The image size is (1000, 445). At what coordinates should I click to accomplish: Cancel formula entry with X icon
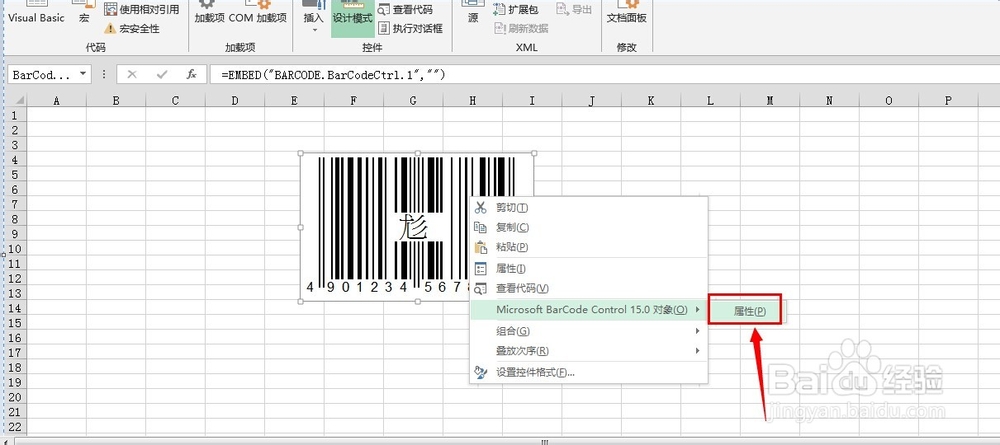click(132, 75)
